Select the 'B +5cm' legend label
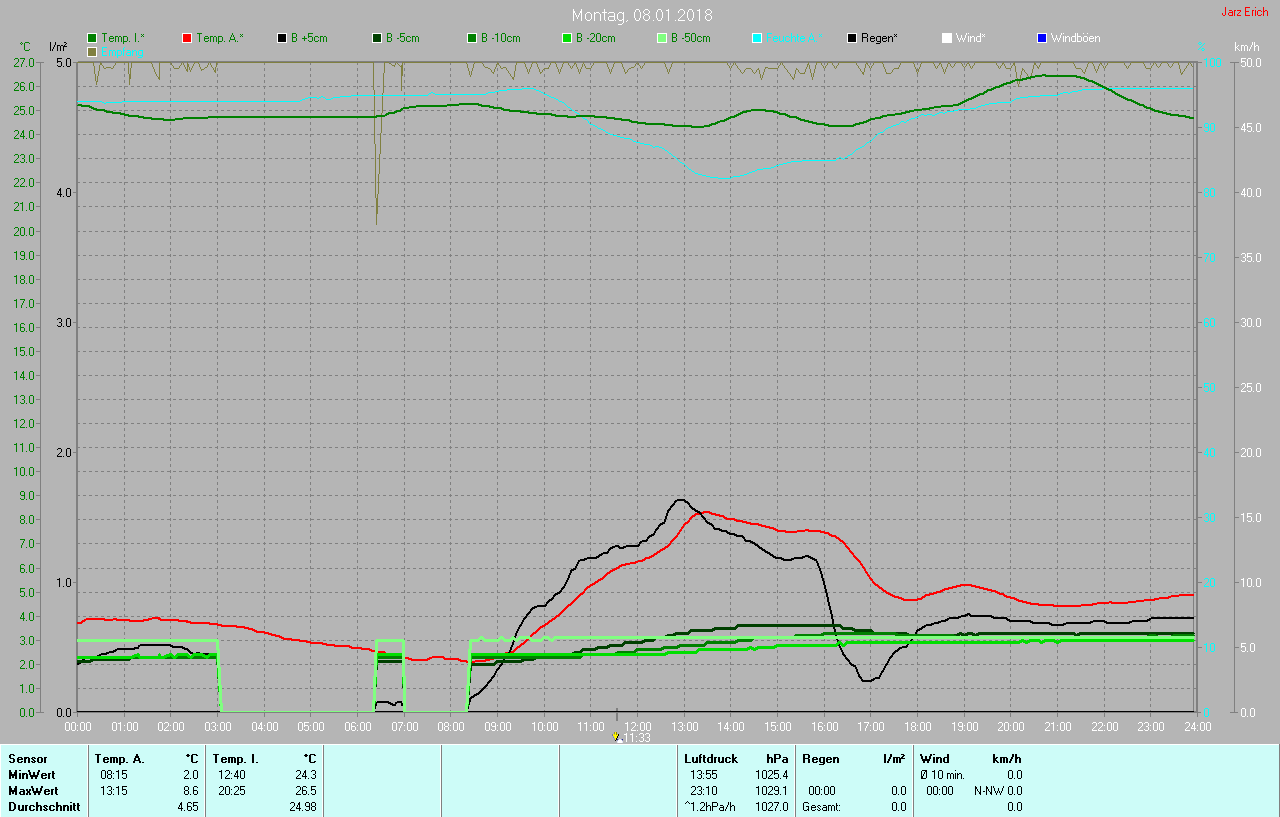 click(x=309, y=38)
